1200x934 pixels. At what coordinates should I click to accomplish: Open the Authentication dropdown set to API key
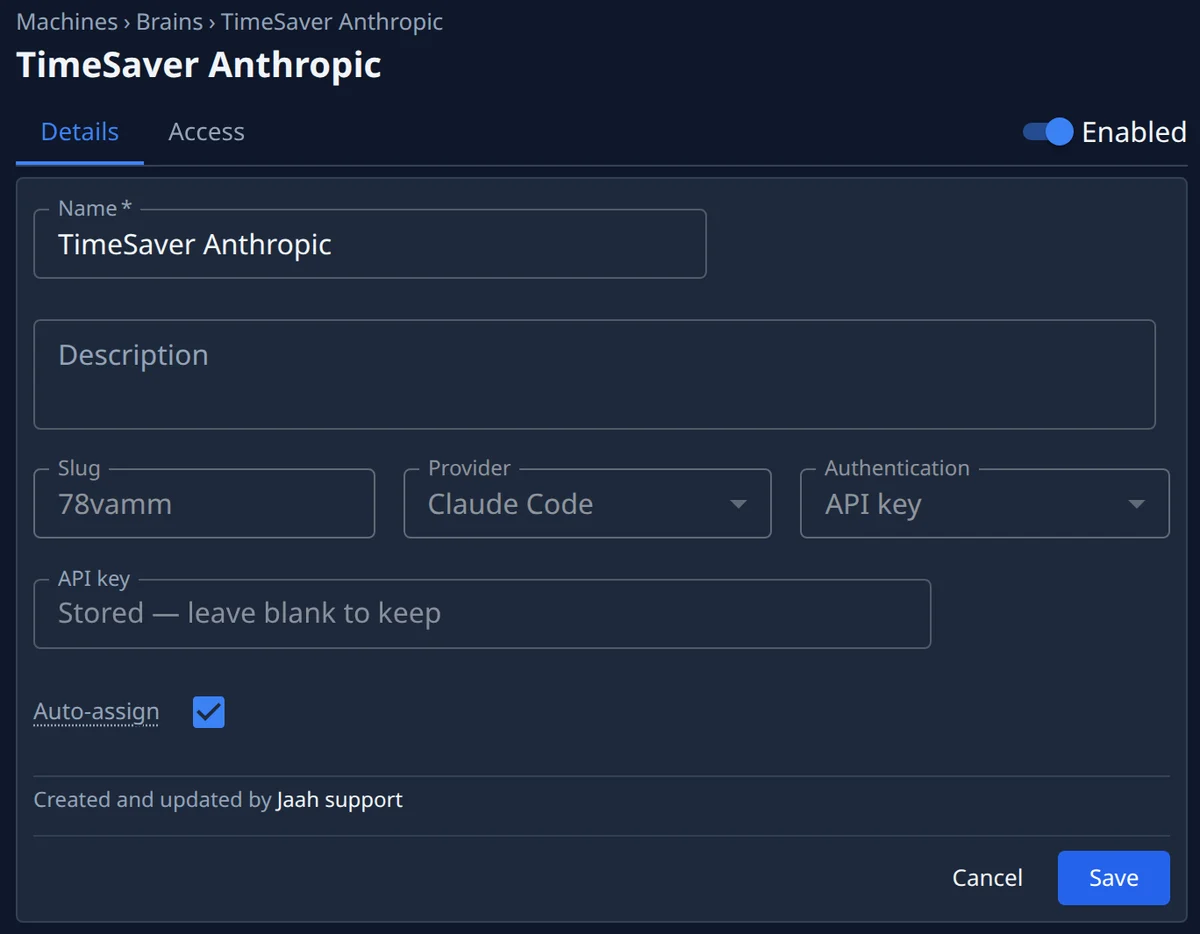click(x=984, y=504)
